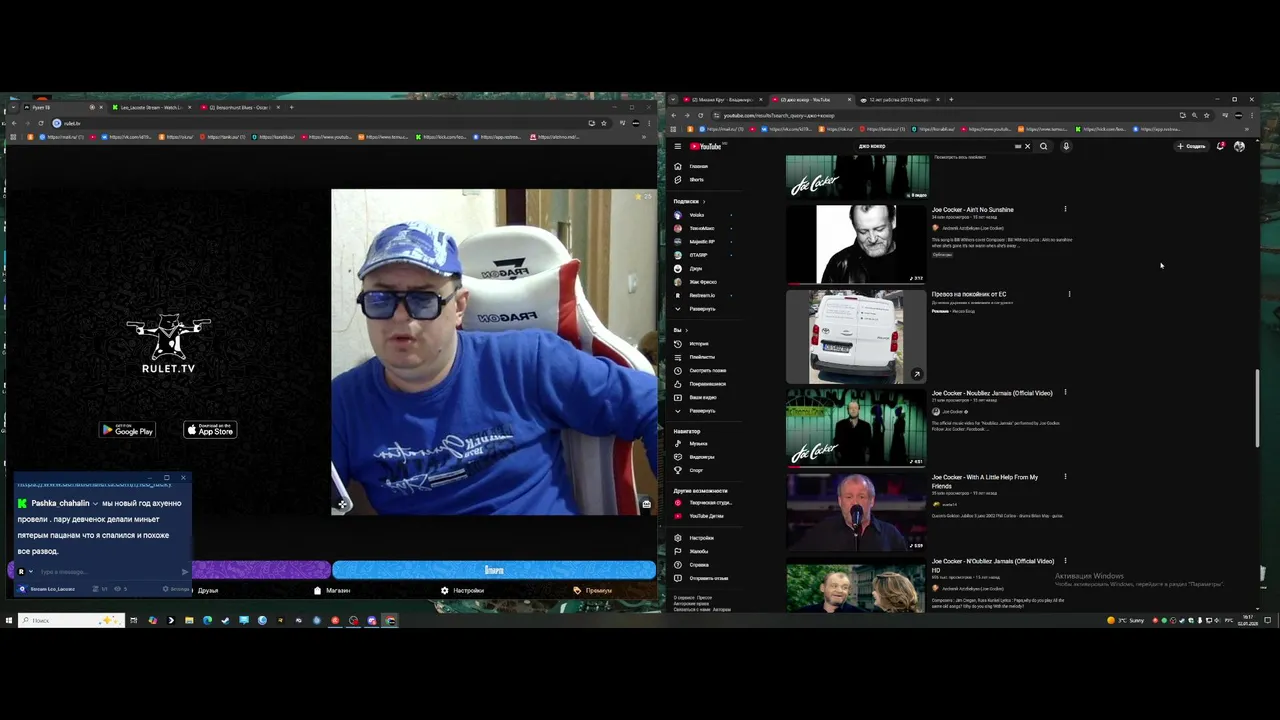Screen dimensions: 1280x720
Task: Open Премиум in rulet.tv bottom bar
Action: [592, 590]
